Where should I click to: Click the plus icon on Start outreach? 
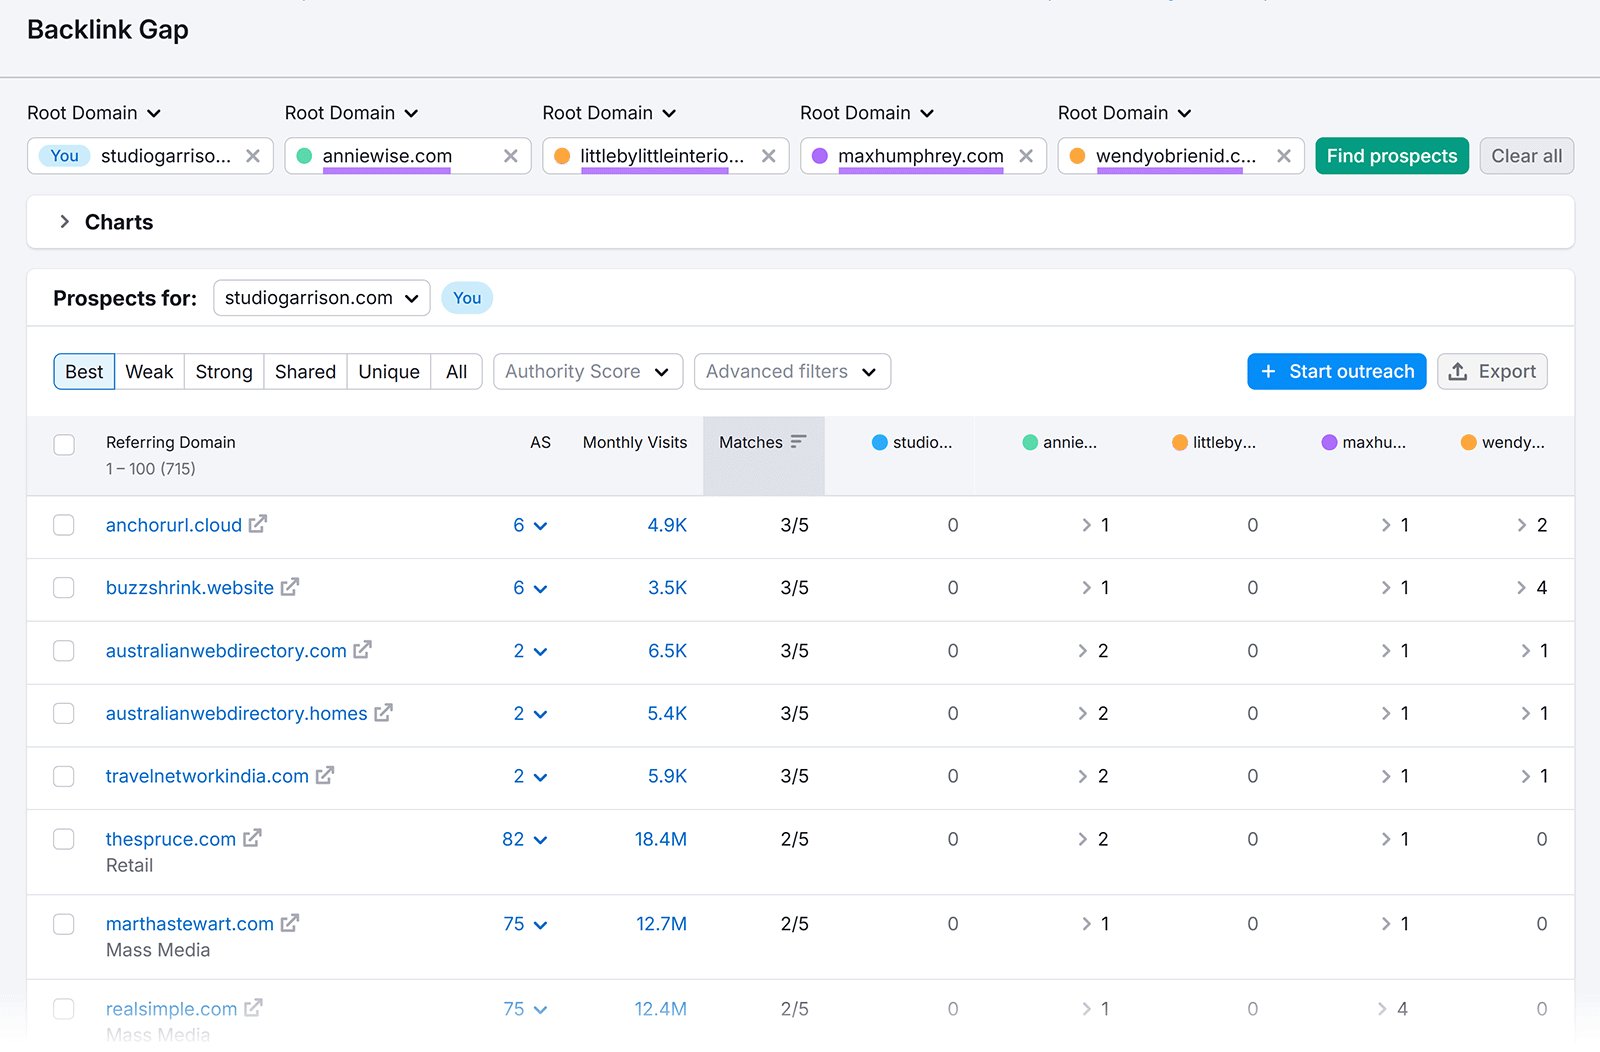[1270, 371]
